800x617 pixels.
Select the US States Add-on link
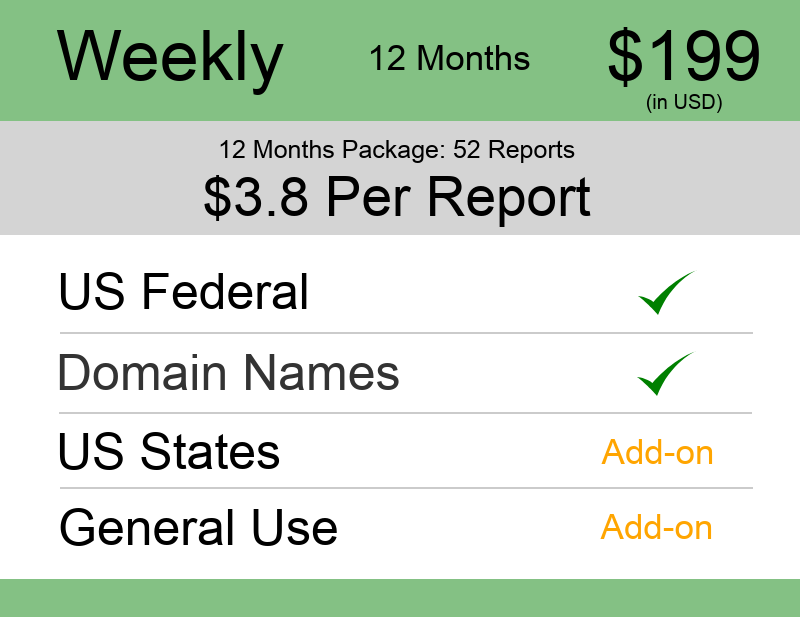657,452
